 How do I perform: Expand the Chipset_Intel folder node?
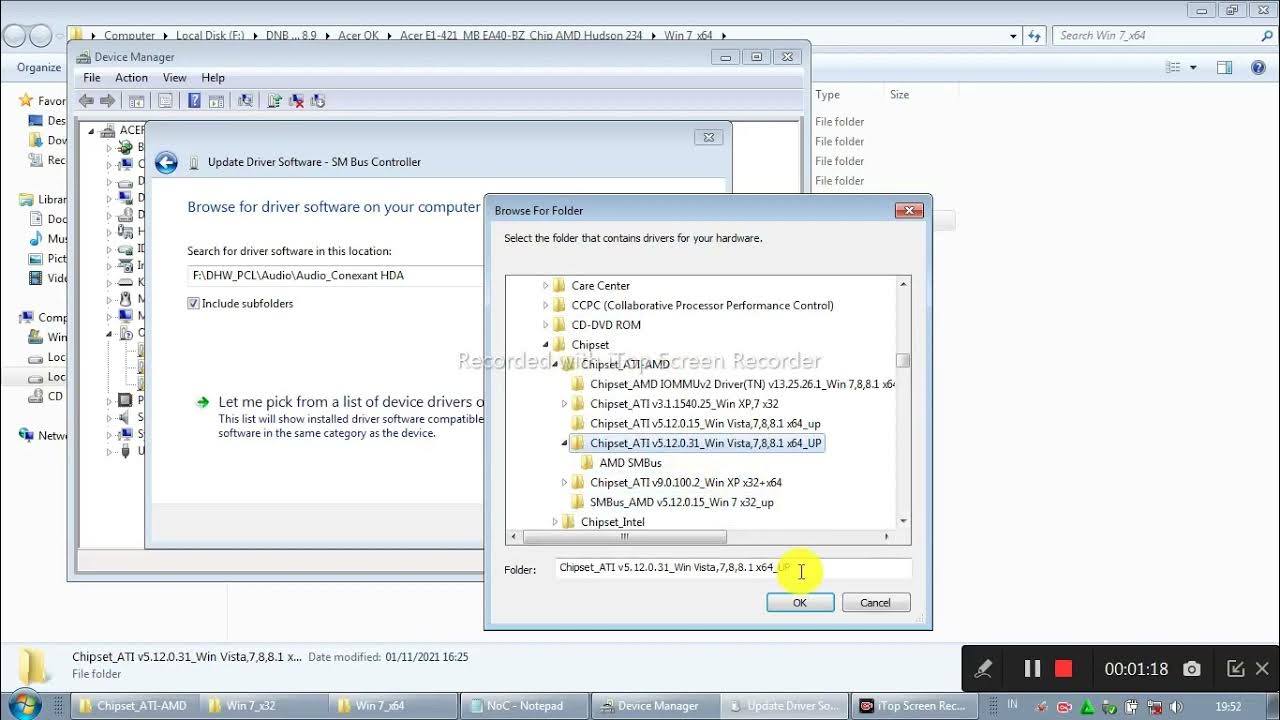point(555,522)
